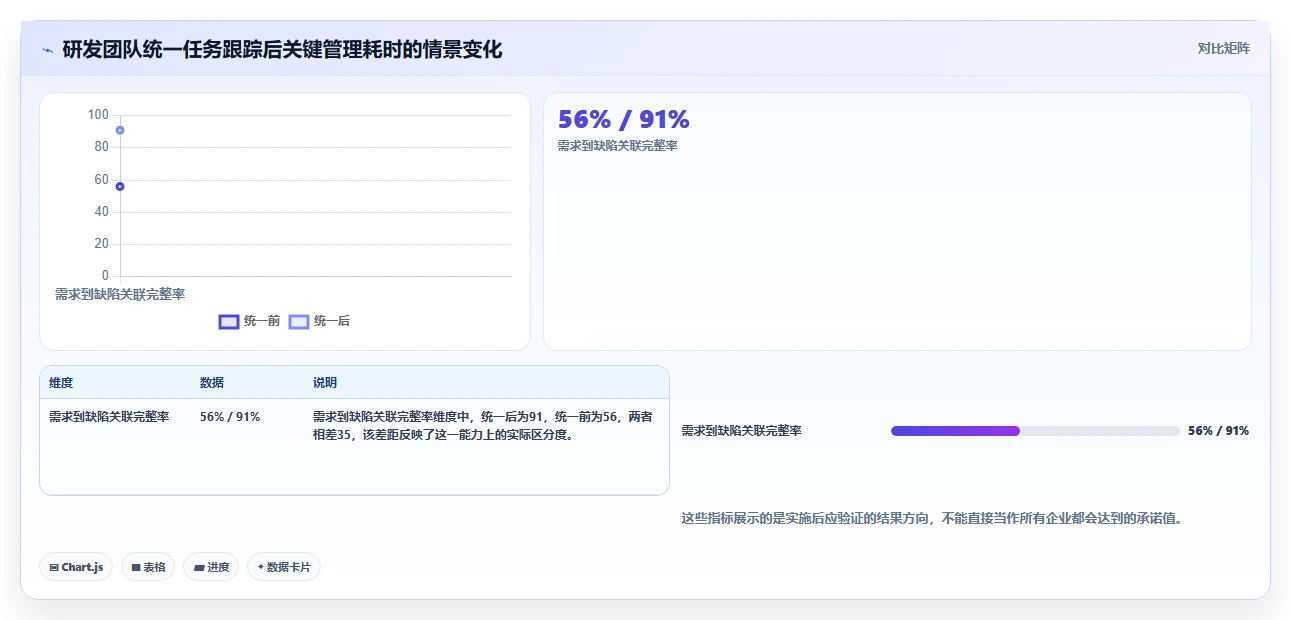Click the large 56% / 91% card value

pyautogui.click(x=624, y=120)
